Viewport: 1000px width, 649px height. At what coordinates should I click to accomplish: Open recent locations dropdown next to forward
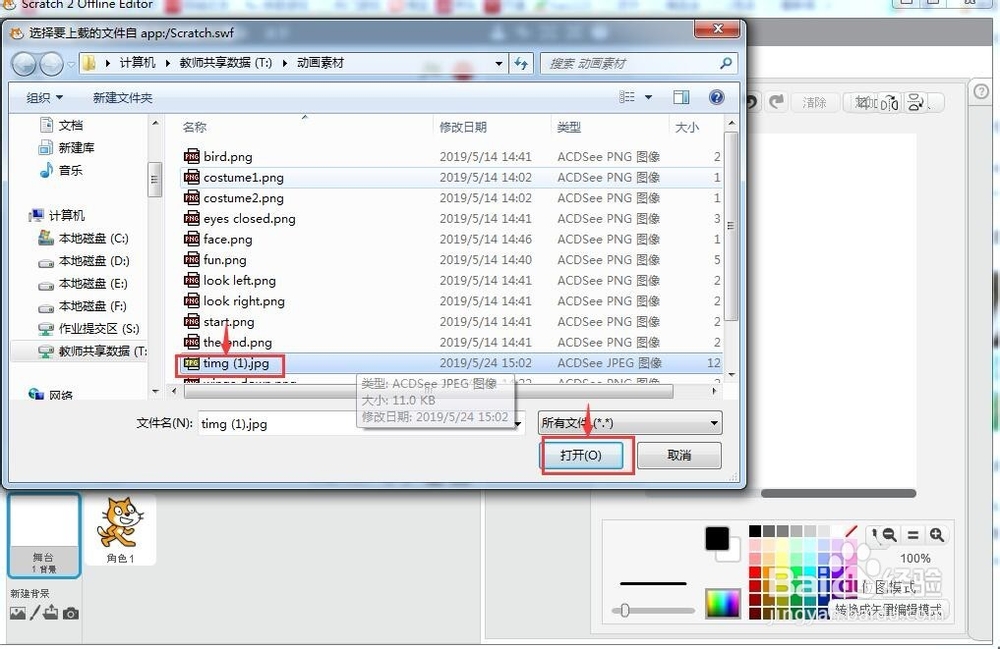pos(71,64)
